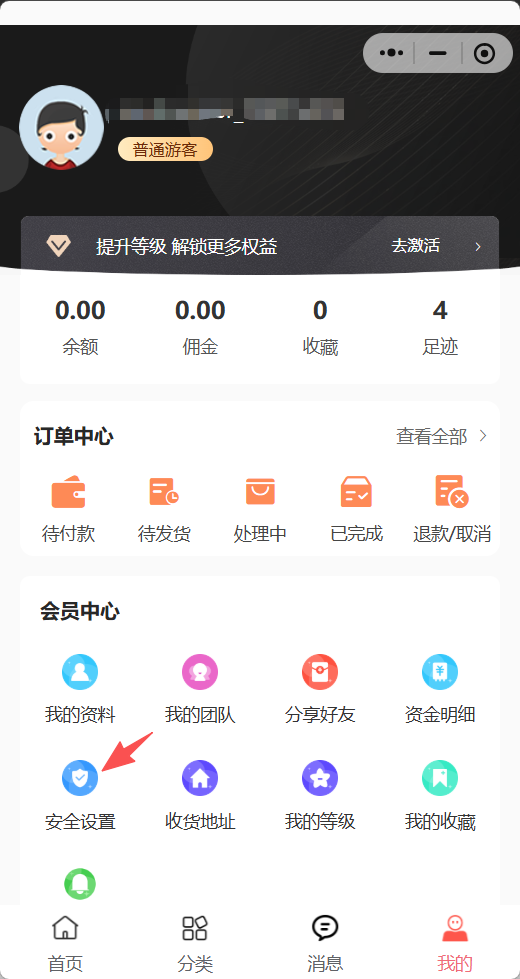
Task: Close the mini-program with the circle target icon
Action: (x=484, y=53)
